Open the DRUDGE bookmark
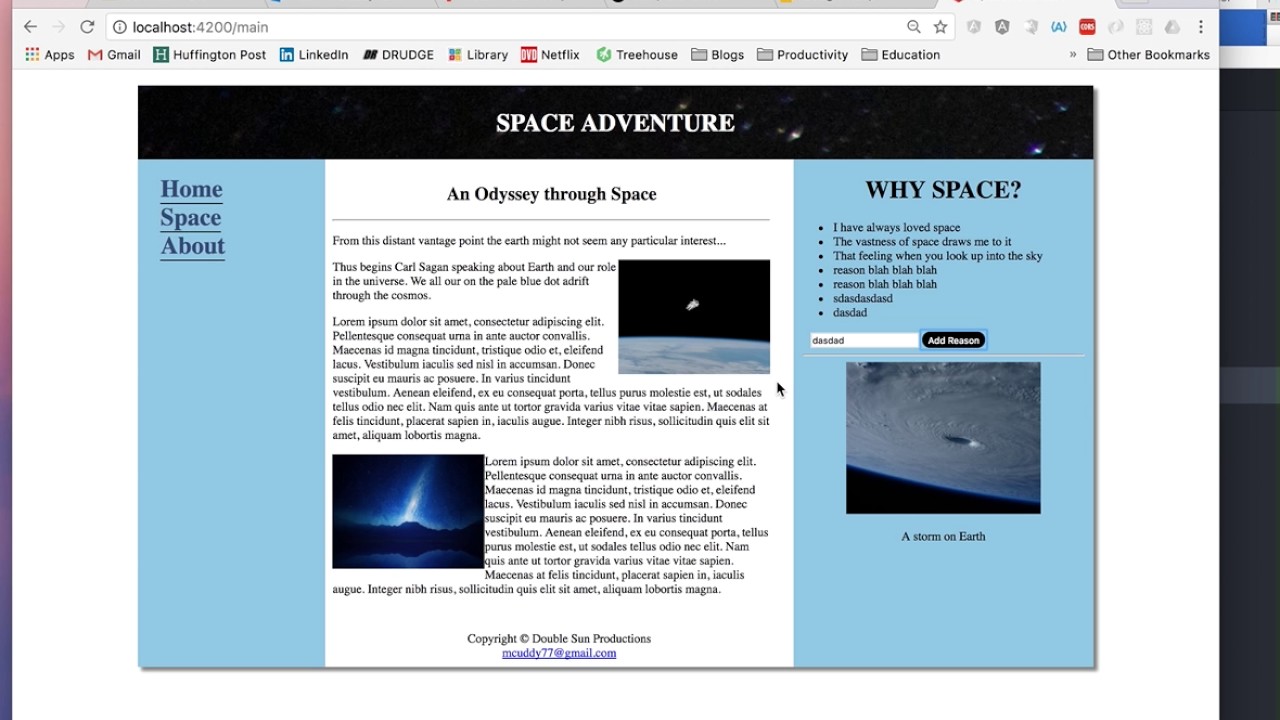Screen dimensions: 1280x720 coord(398,55)
